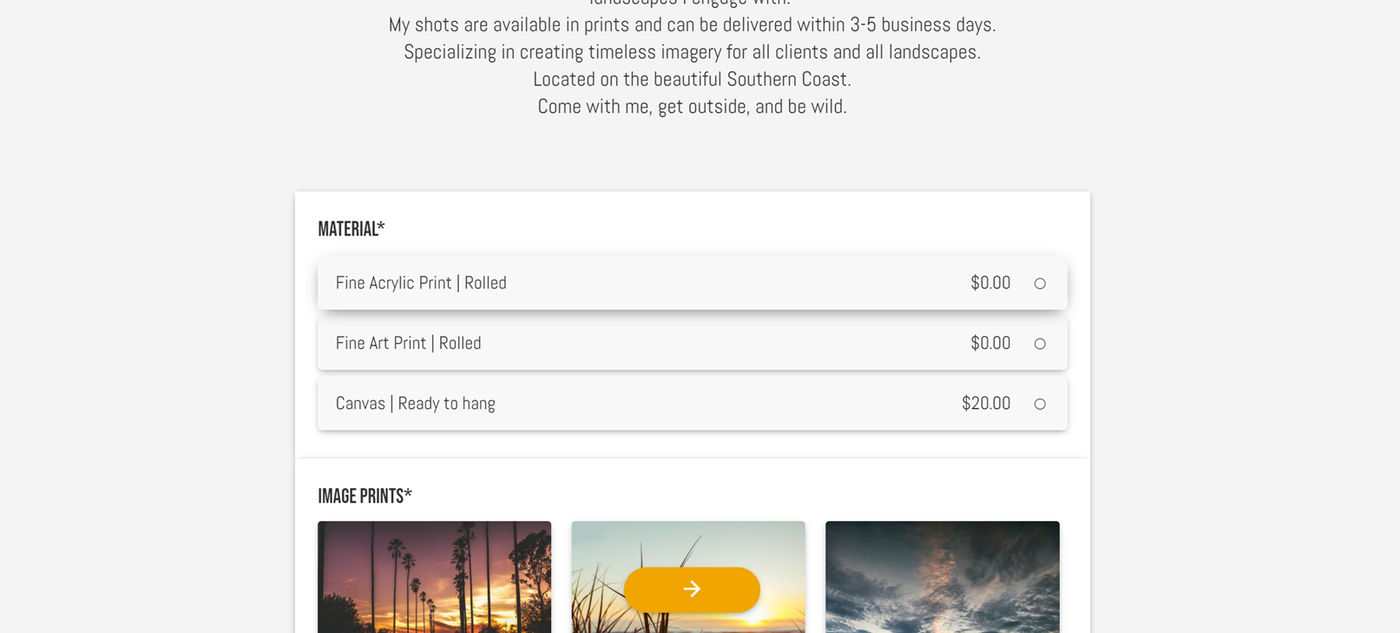Click the "Located on the beautiful Southern Coast" line
The width and height of the screenshot is (1400, 633).
click(x=692, y=79)
